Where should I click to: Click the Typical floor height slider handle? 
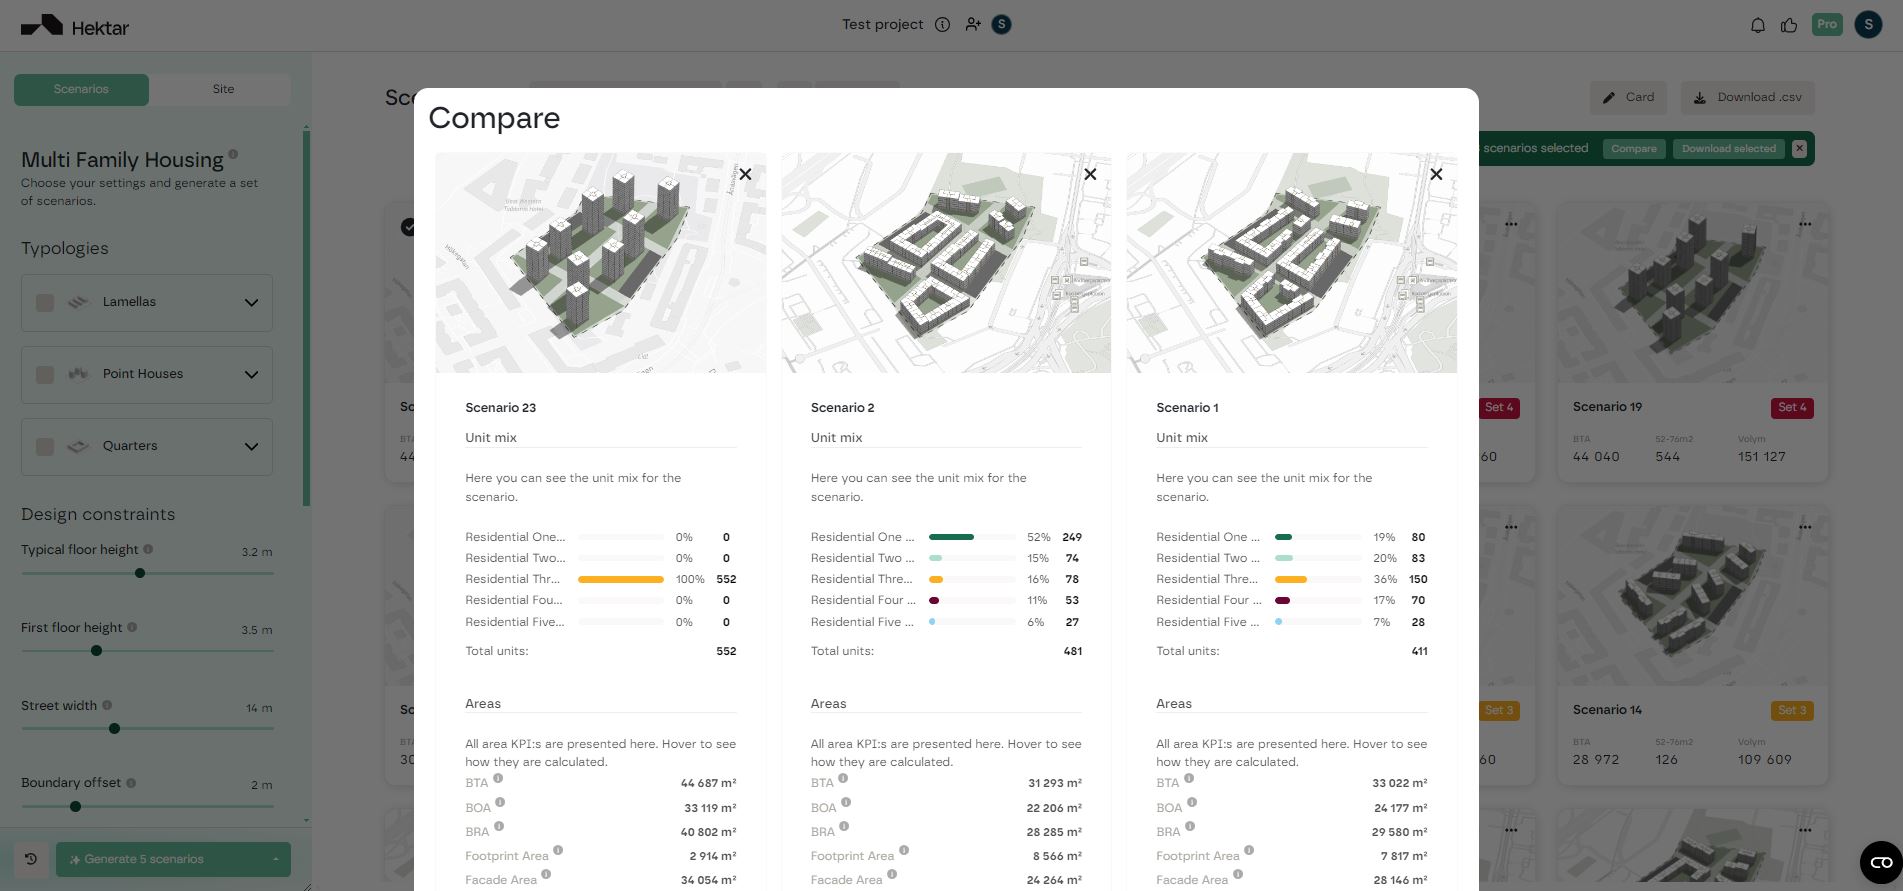pyautogui.click(x=140, y=573)
